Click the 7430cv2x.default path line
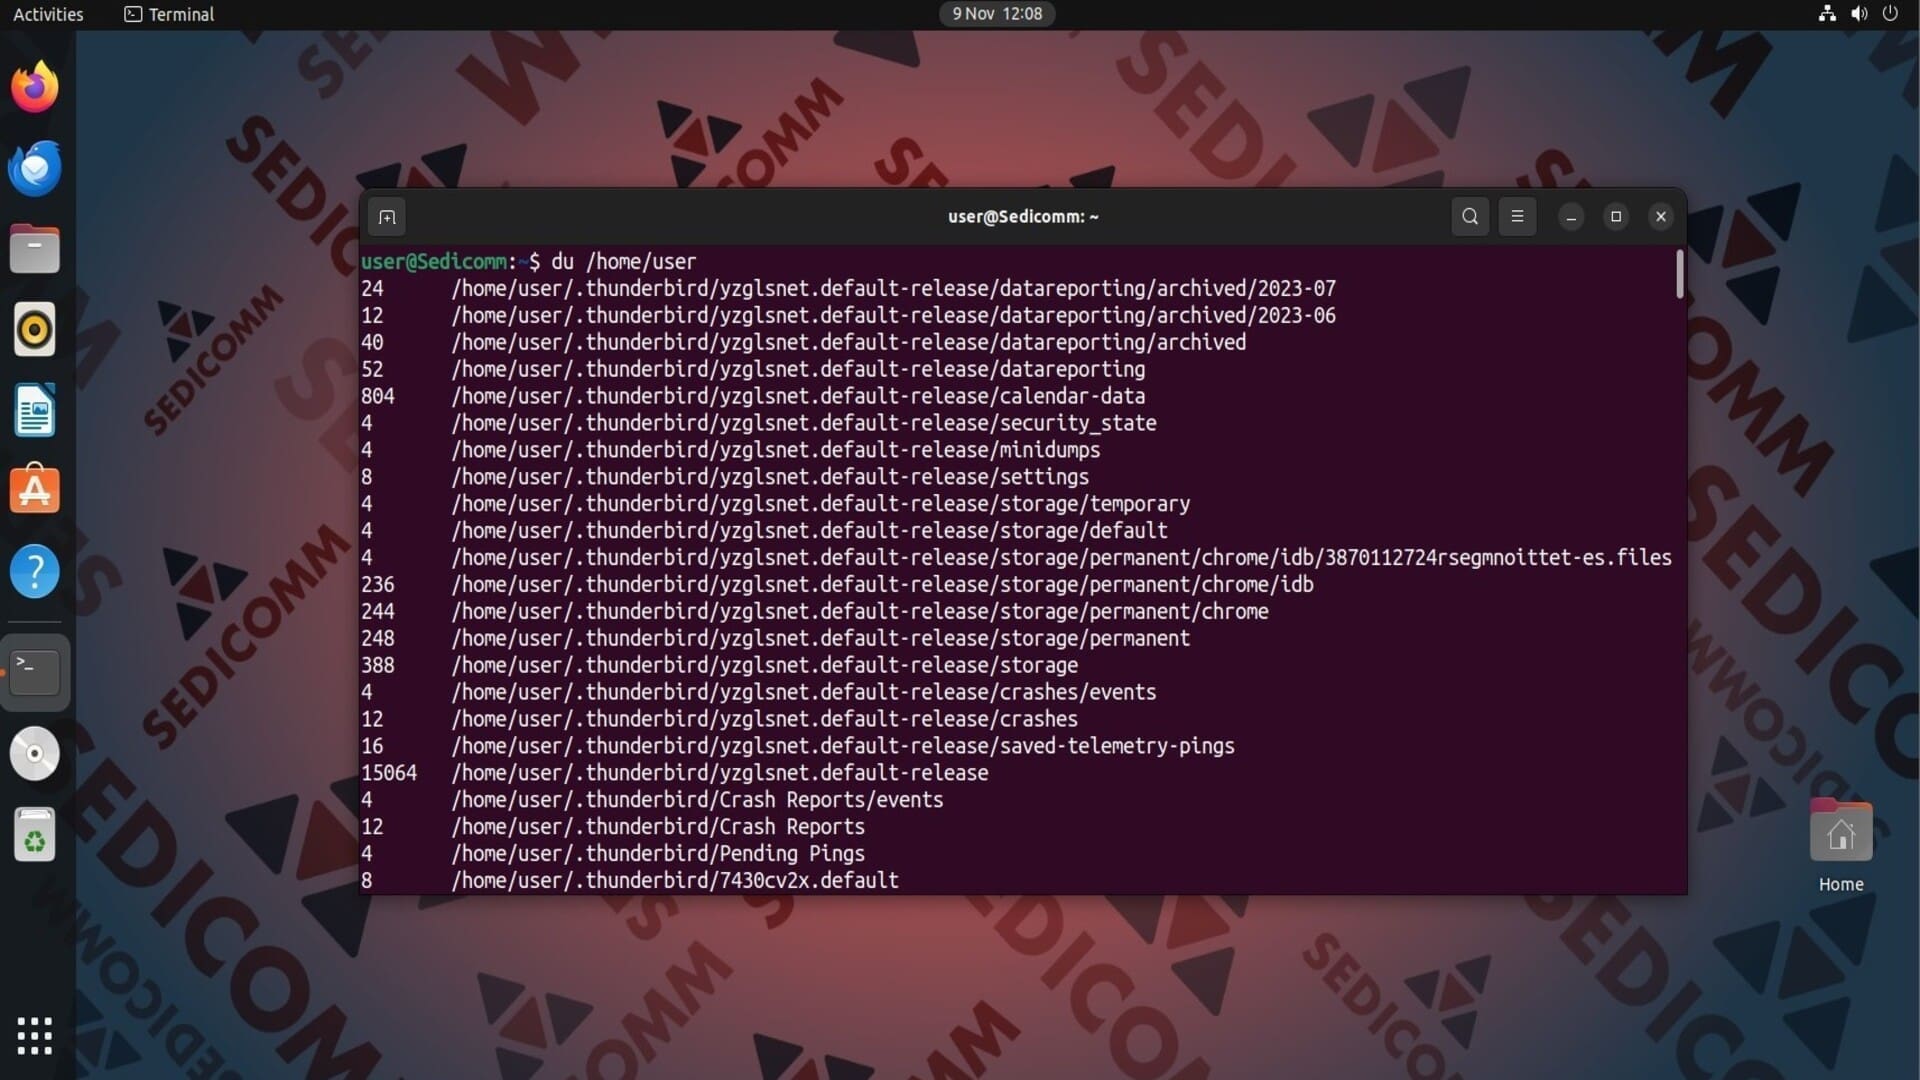 (675, 882)
